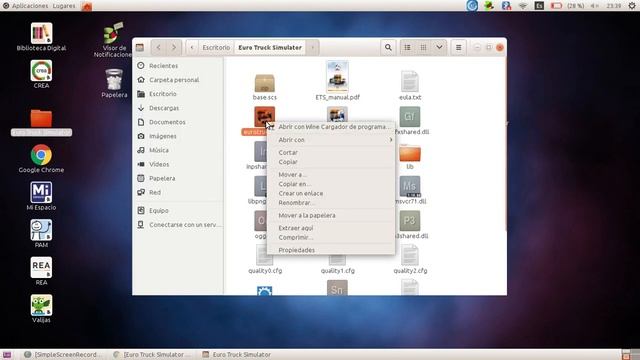This screenshot has width=640, height=360.
Task: Open Recientes in the sidebar
Action: tap(178, 66)
